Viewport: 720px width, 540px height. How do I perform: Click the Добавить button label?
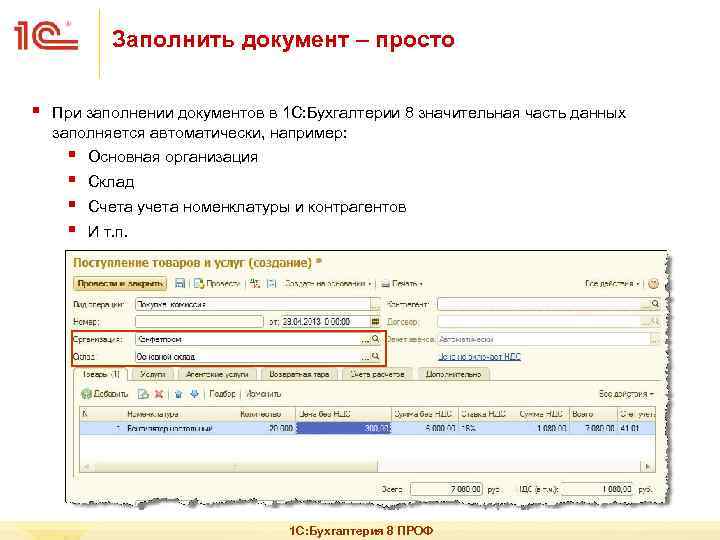coord(111,394)
